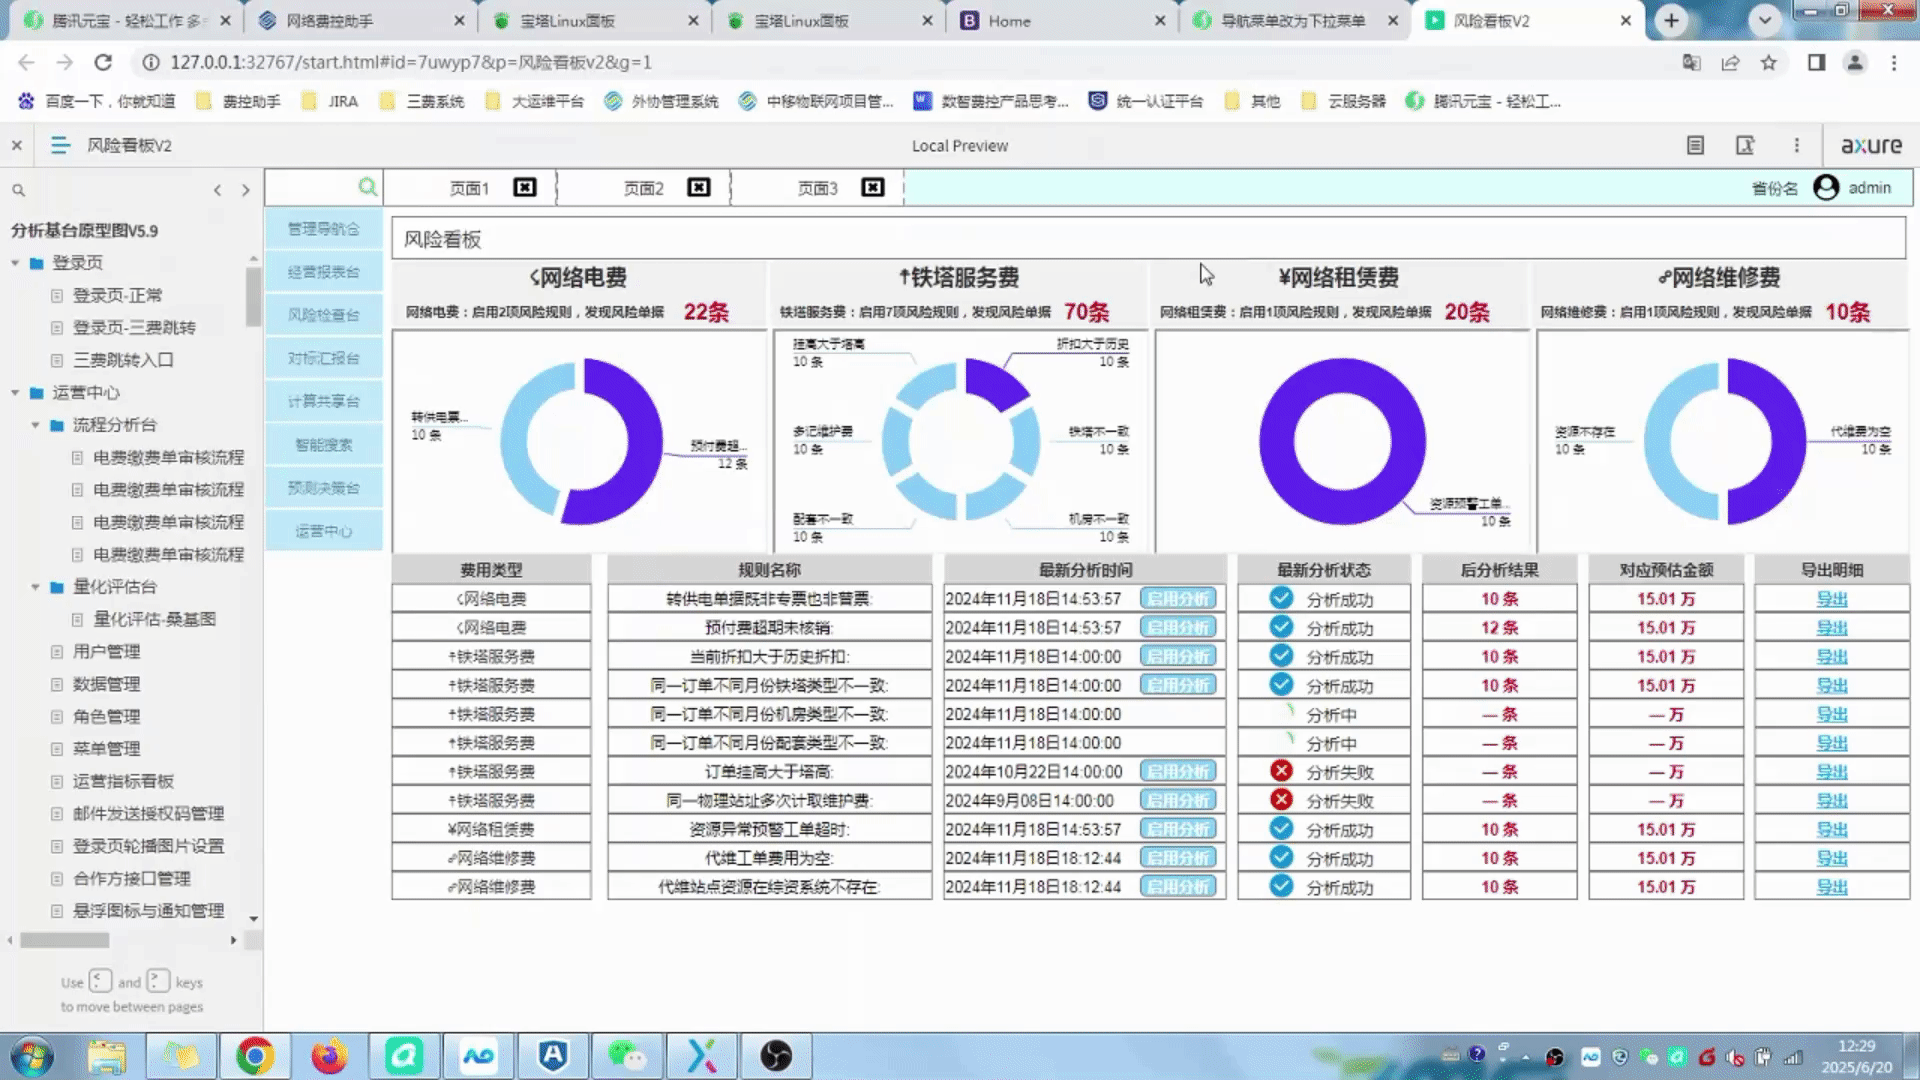Open WeChat from the taskbar
The width and height of the screenshot is (1920, 1080).
627,1055
